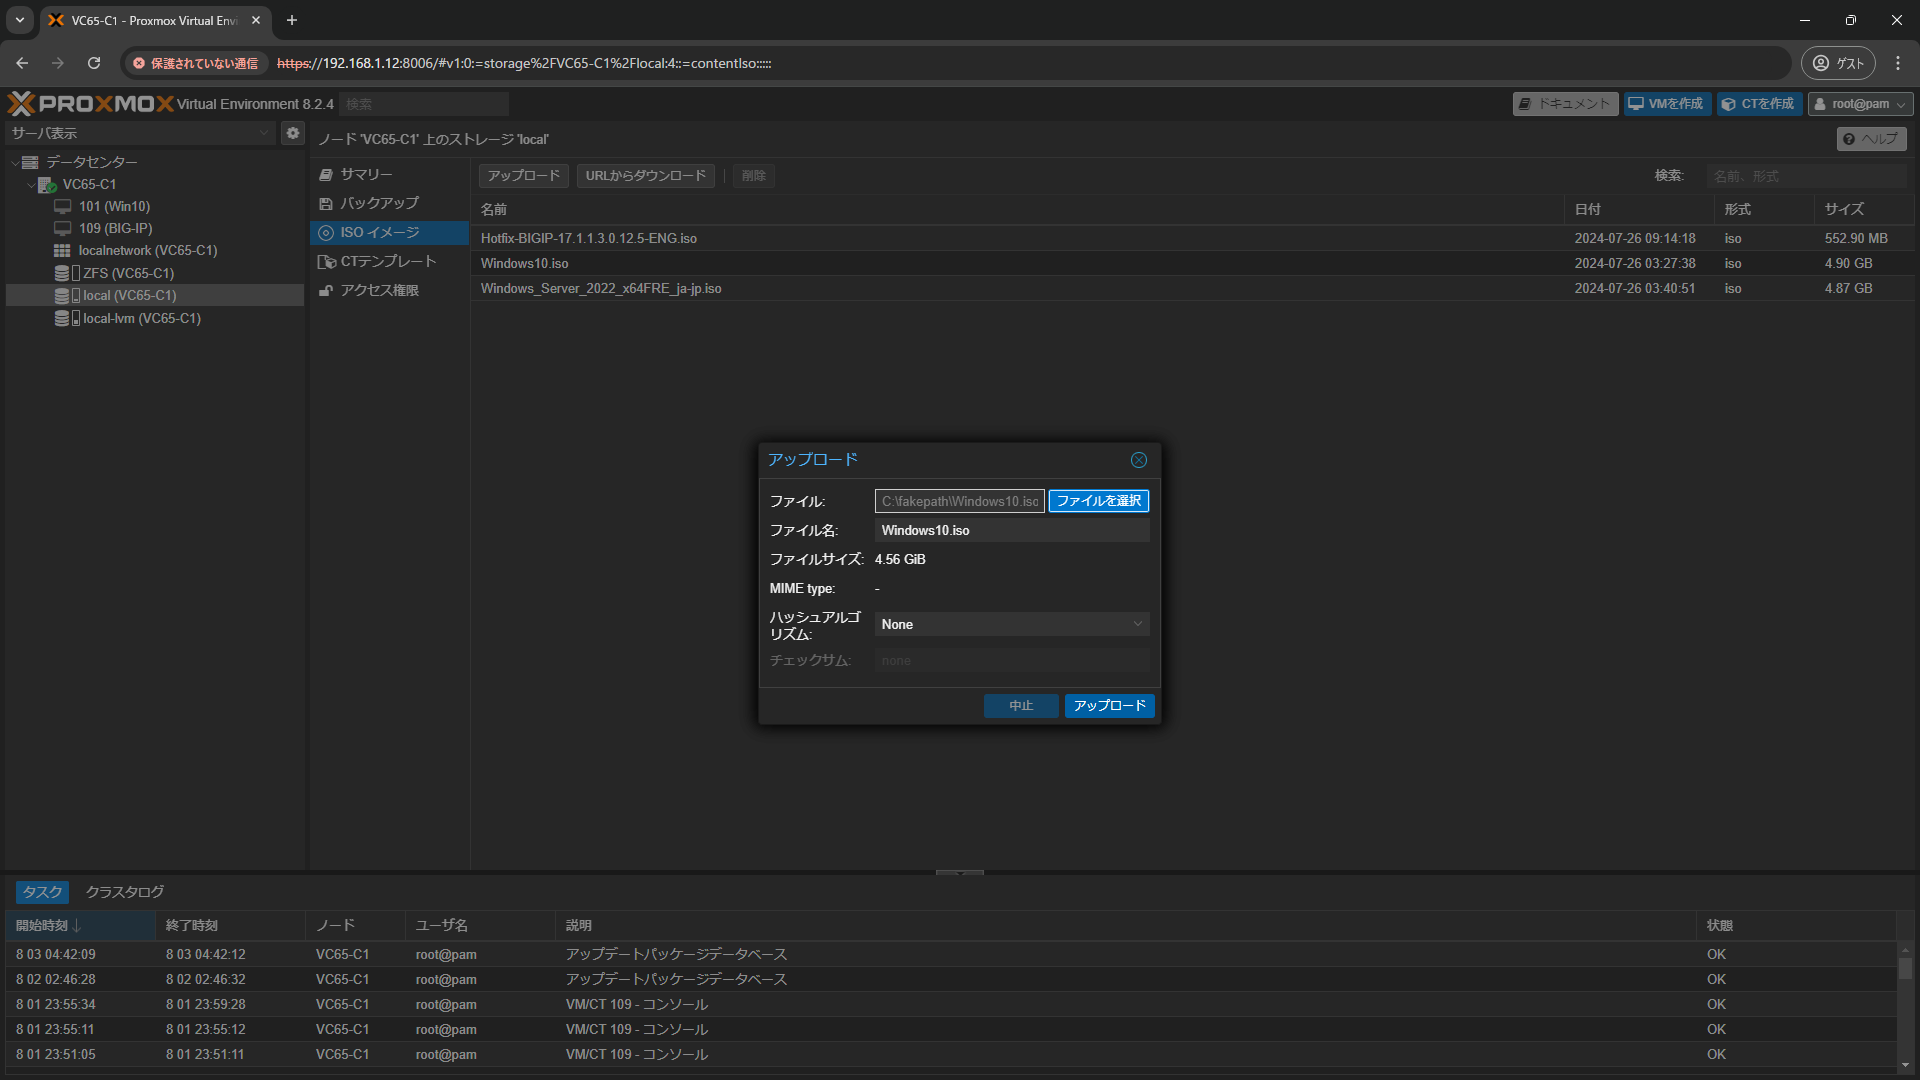Open root@pam user menu

(x=1860, y=104)
